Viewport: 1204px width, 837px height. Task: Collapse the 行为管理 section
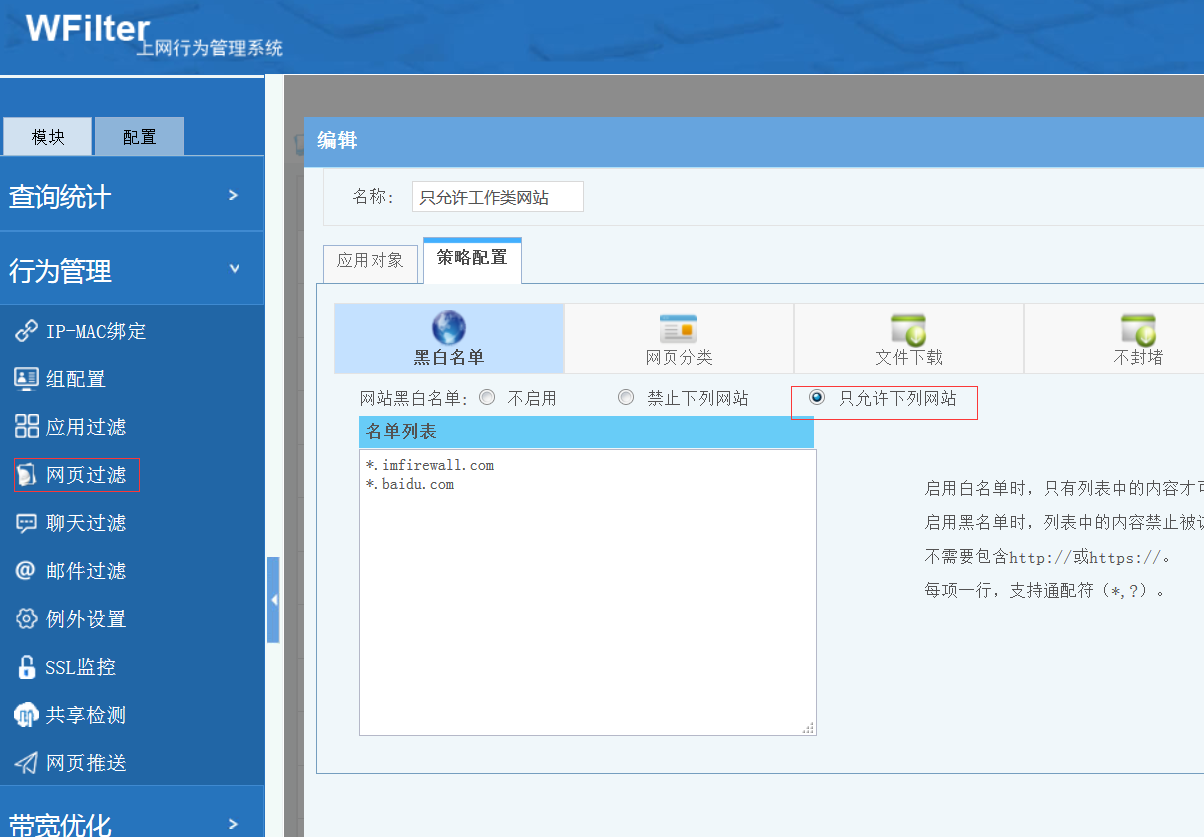pos(132,270)
